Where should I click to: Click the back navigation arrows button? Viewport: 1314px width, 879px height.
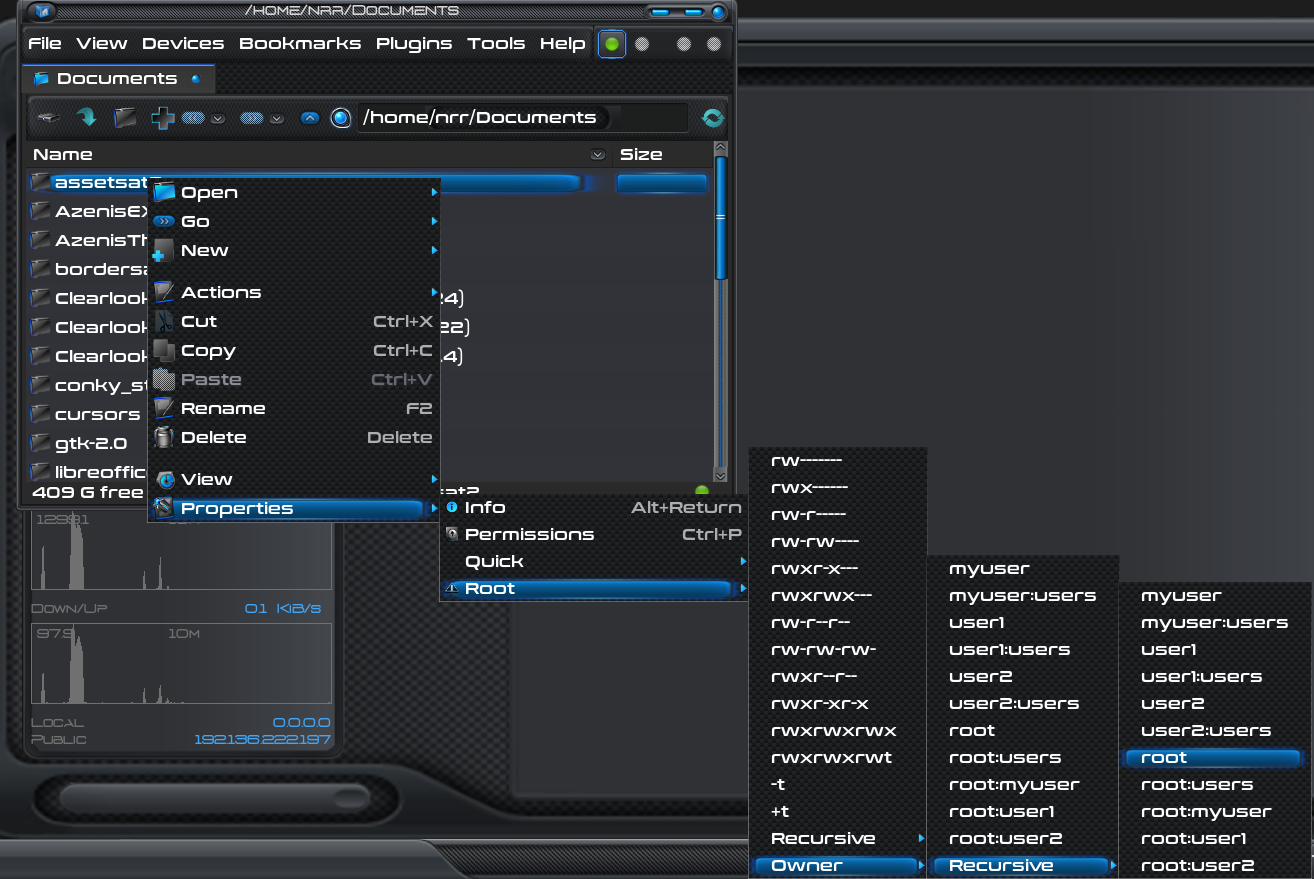(x=194, y=118)
